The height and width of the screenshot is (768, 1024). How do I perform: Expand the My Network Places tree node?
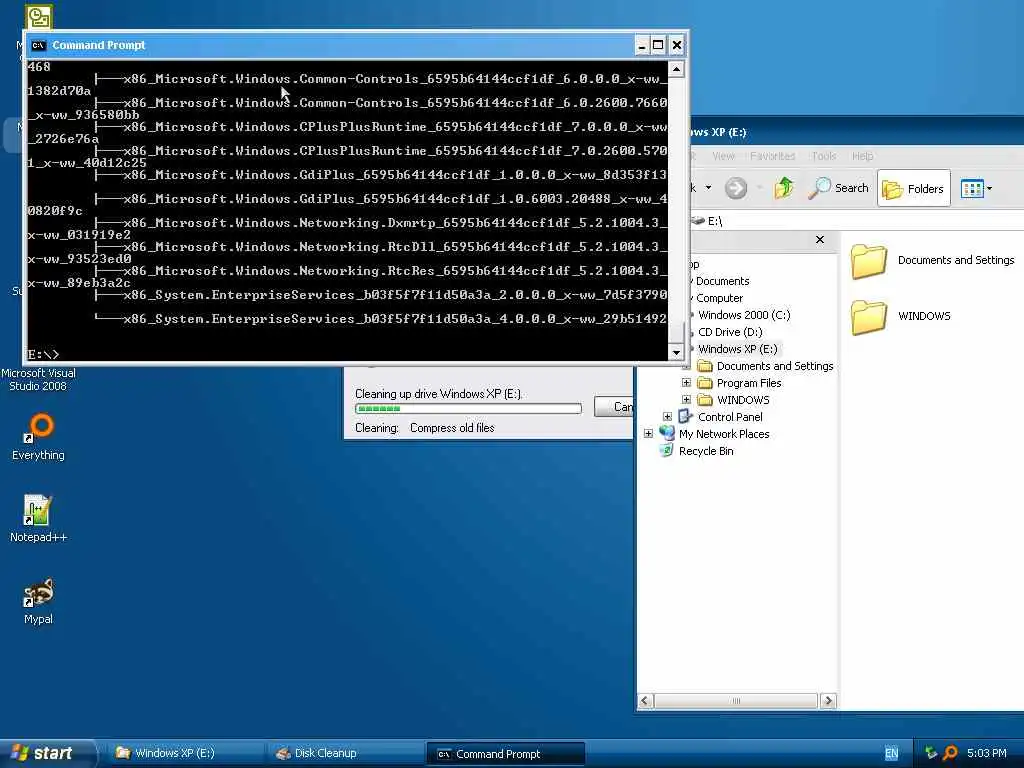[648, 434]
